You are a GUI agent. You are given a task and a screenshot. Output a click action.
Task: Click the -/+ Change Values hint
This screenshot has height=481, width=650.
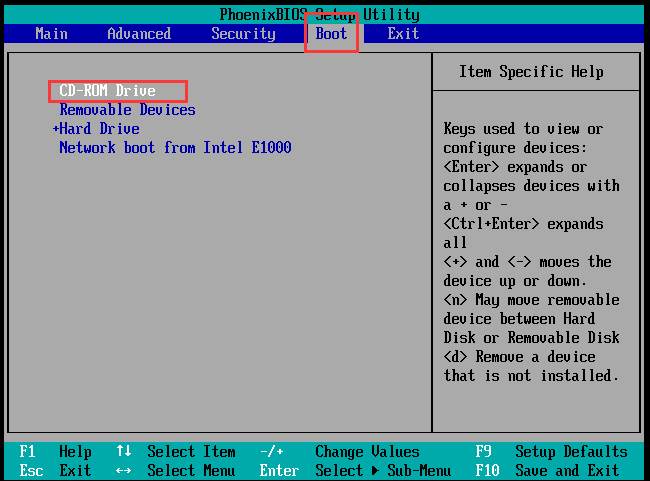click(340, 452)
